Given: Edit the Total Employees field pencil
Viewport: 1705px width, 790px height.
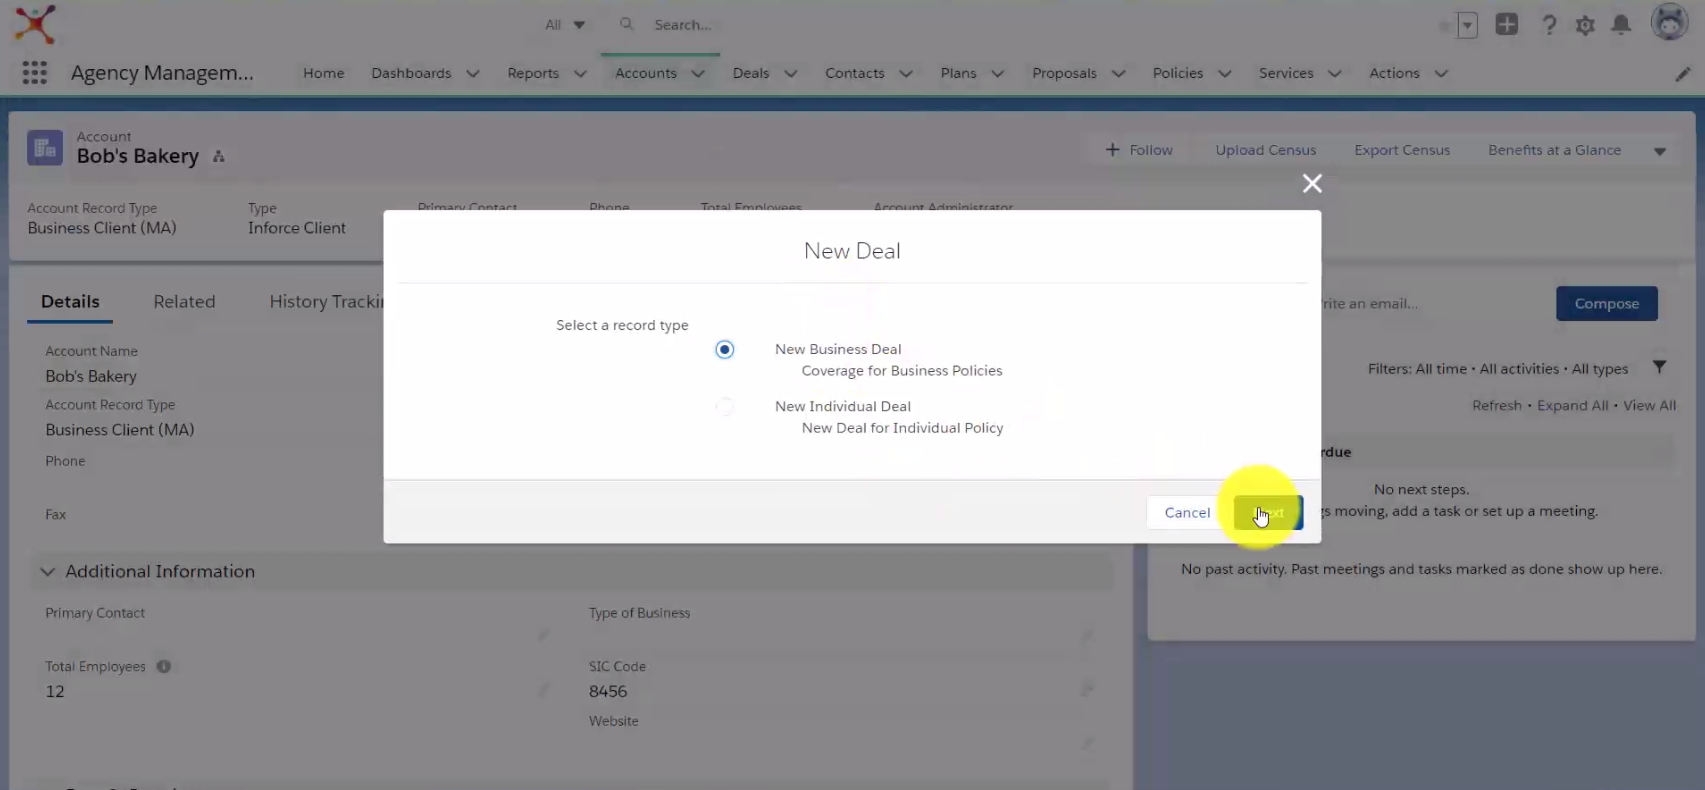Looking at the screenshot, I should (x=543, y=690).
